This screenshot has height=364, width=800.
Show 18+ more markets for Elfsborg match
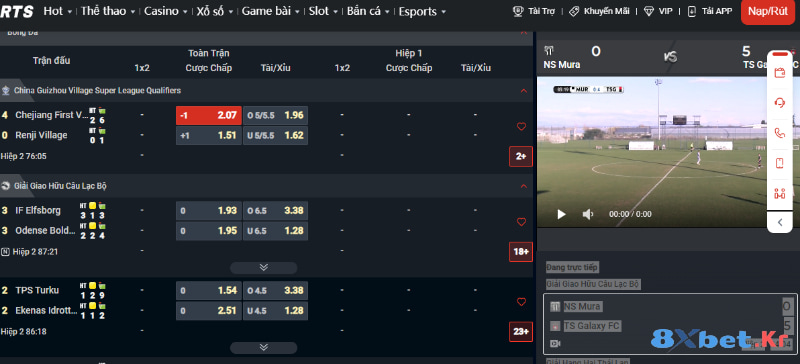(520, 252)
